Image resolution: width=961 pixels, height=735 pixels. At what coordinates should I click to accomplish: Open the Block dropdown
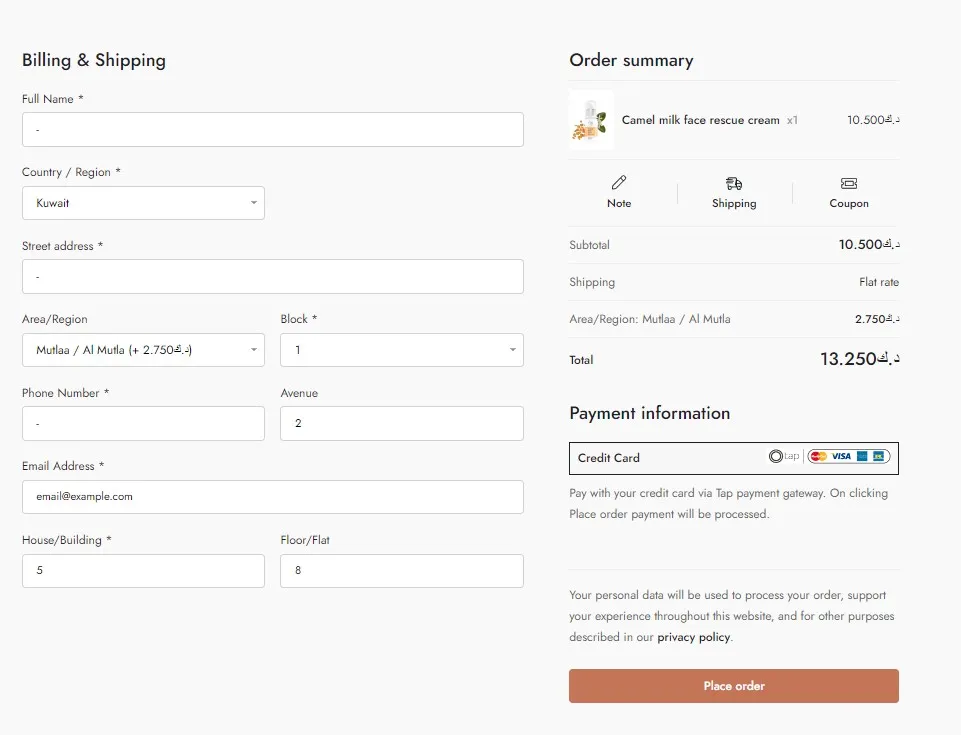pyautogui.click(x=402, y=350)
